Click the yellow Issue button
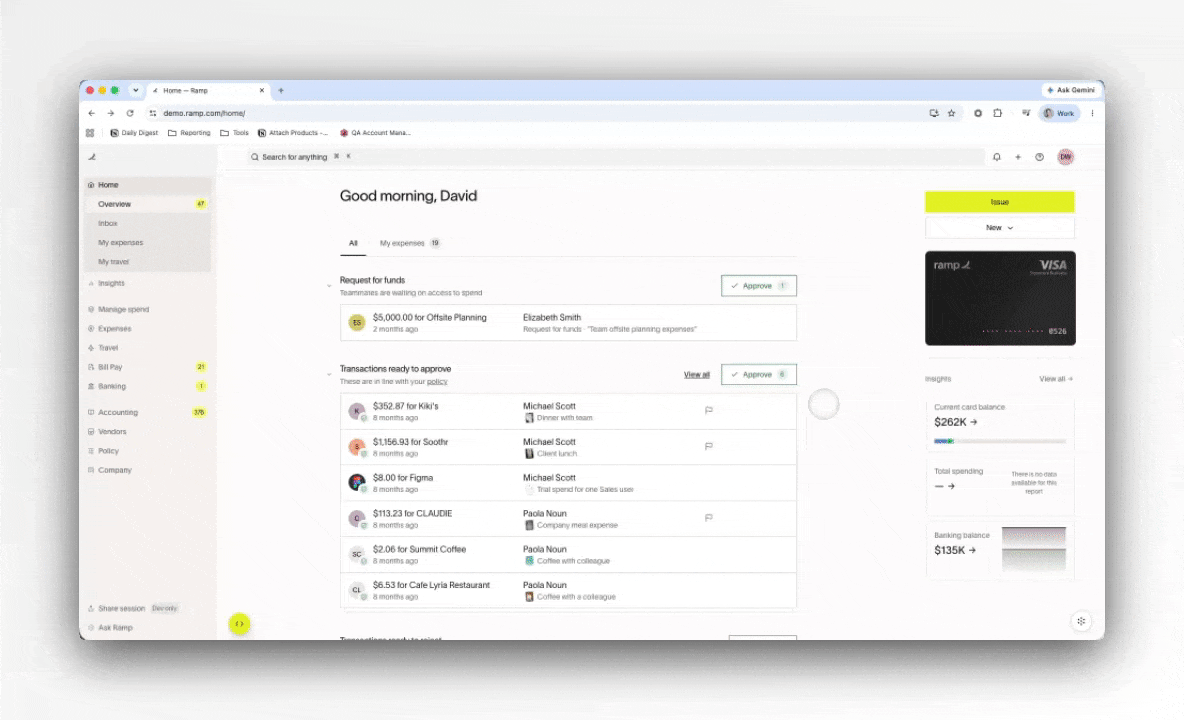Viewport: 1184px width, 720px height. [1000, 202]
